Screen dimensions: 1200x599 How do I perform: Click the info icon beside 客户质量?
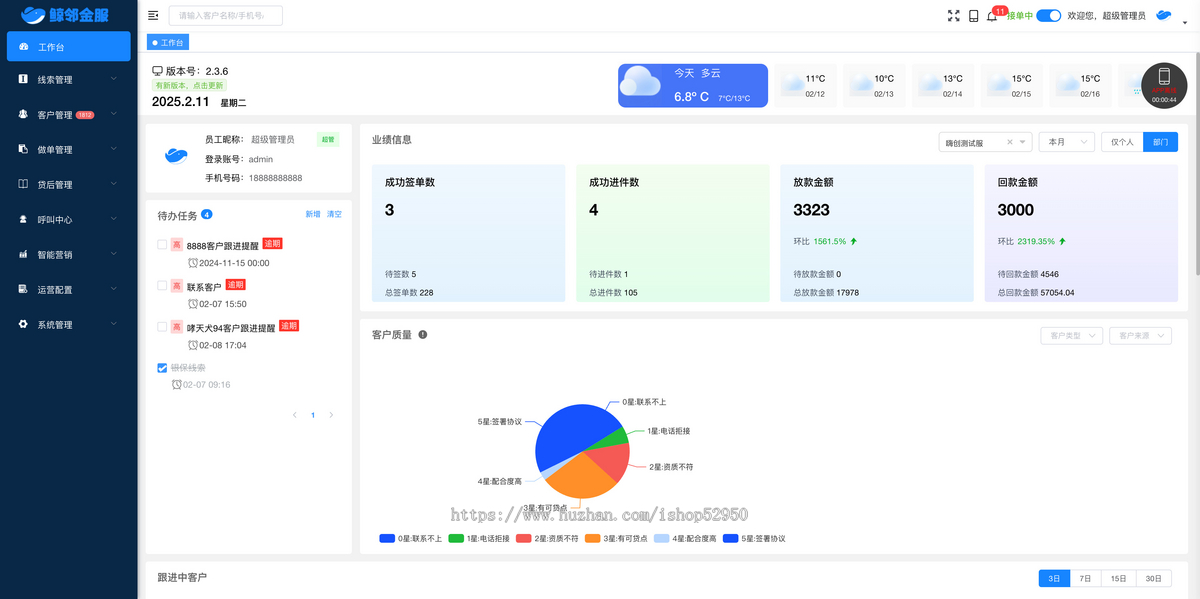pyautogui.click(x=423, y=335)
